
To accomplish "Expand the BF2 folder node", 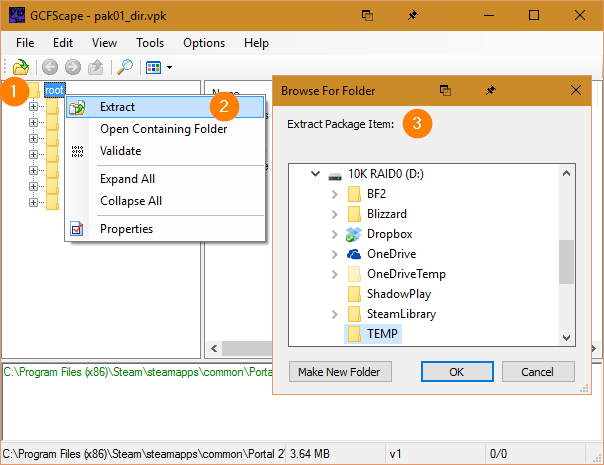I will coord(334,194).
